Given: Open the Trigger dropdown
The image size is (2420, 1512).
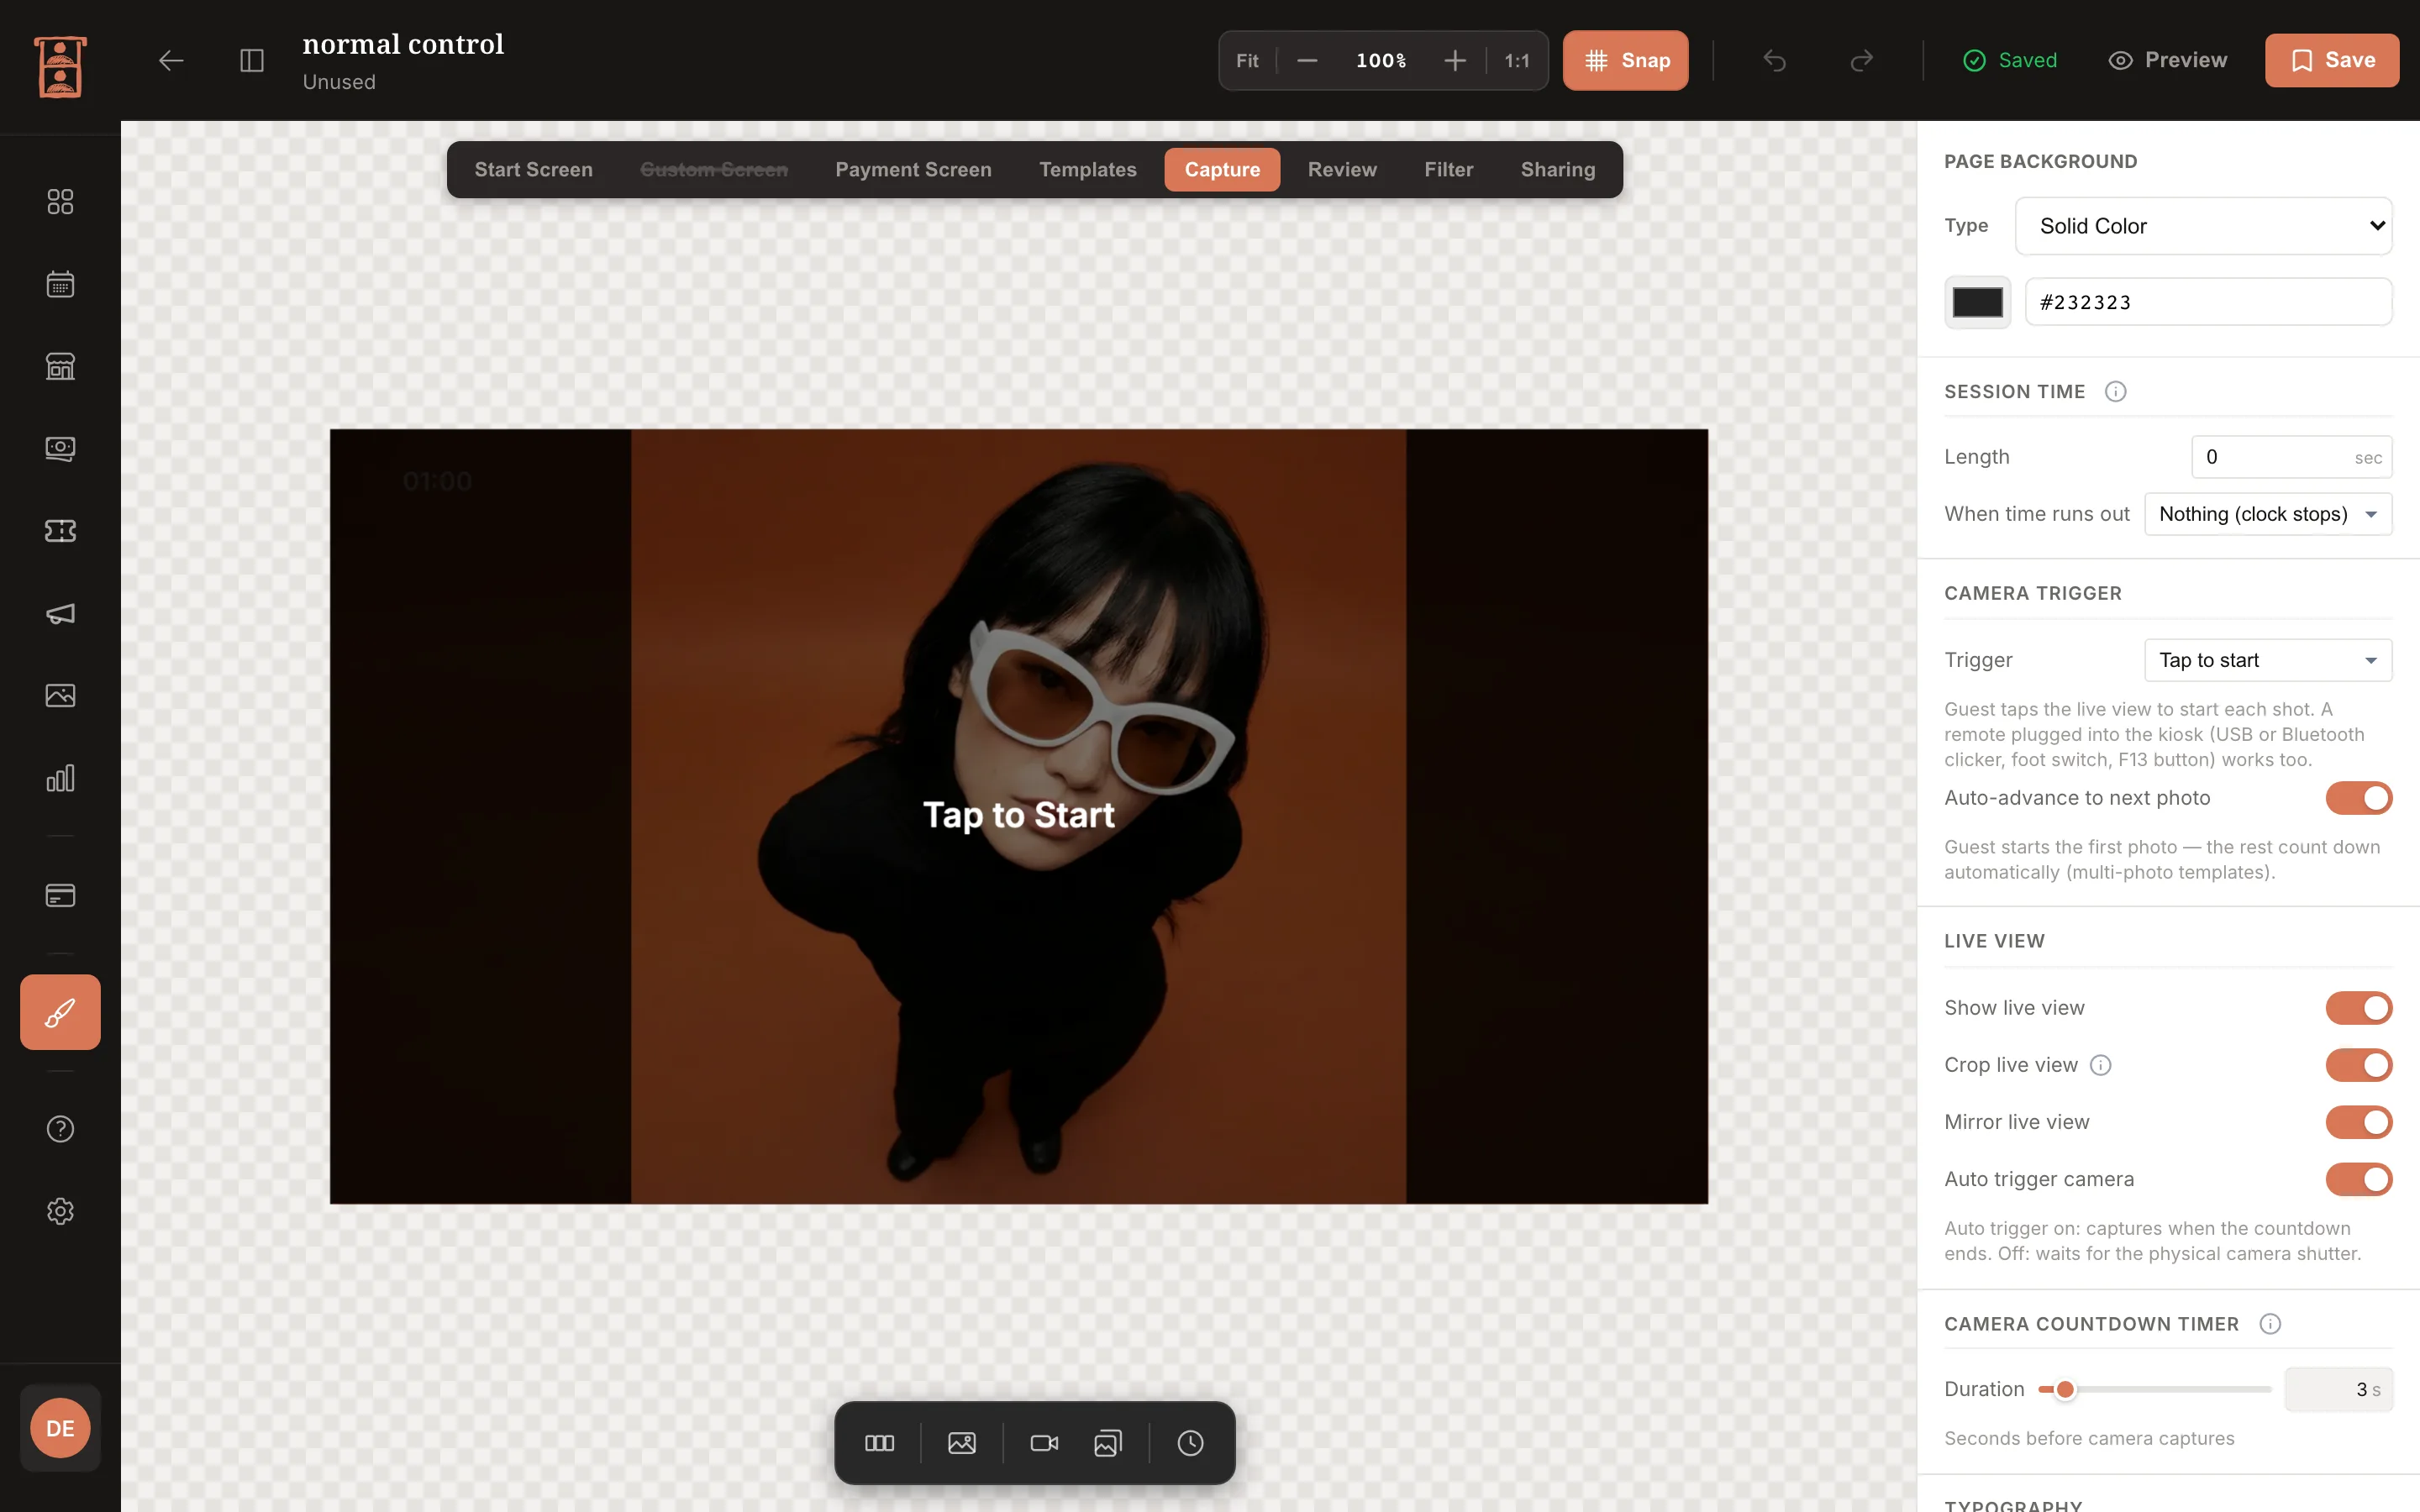Looking at the screenshot, I should (x=2268, y=660).
